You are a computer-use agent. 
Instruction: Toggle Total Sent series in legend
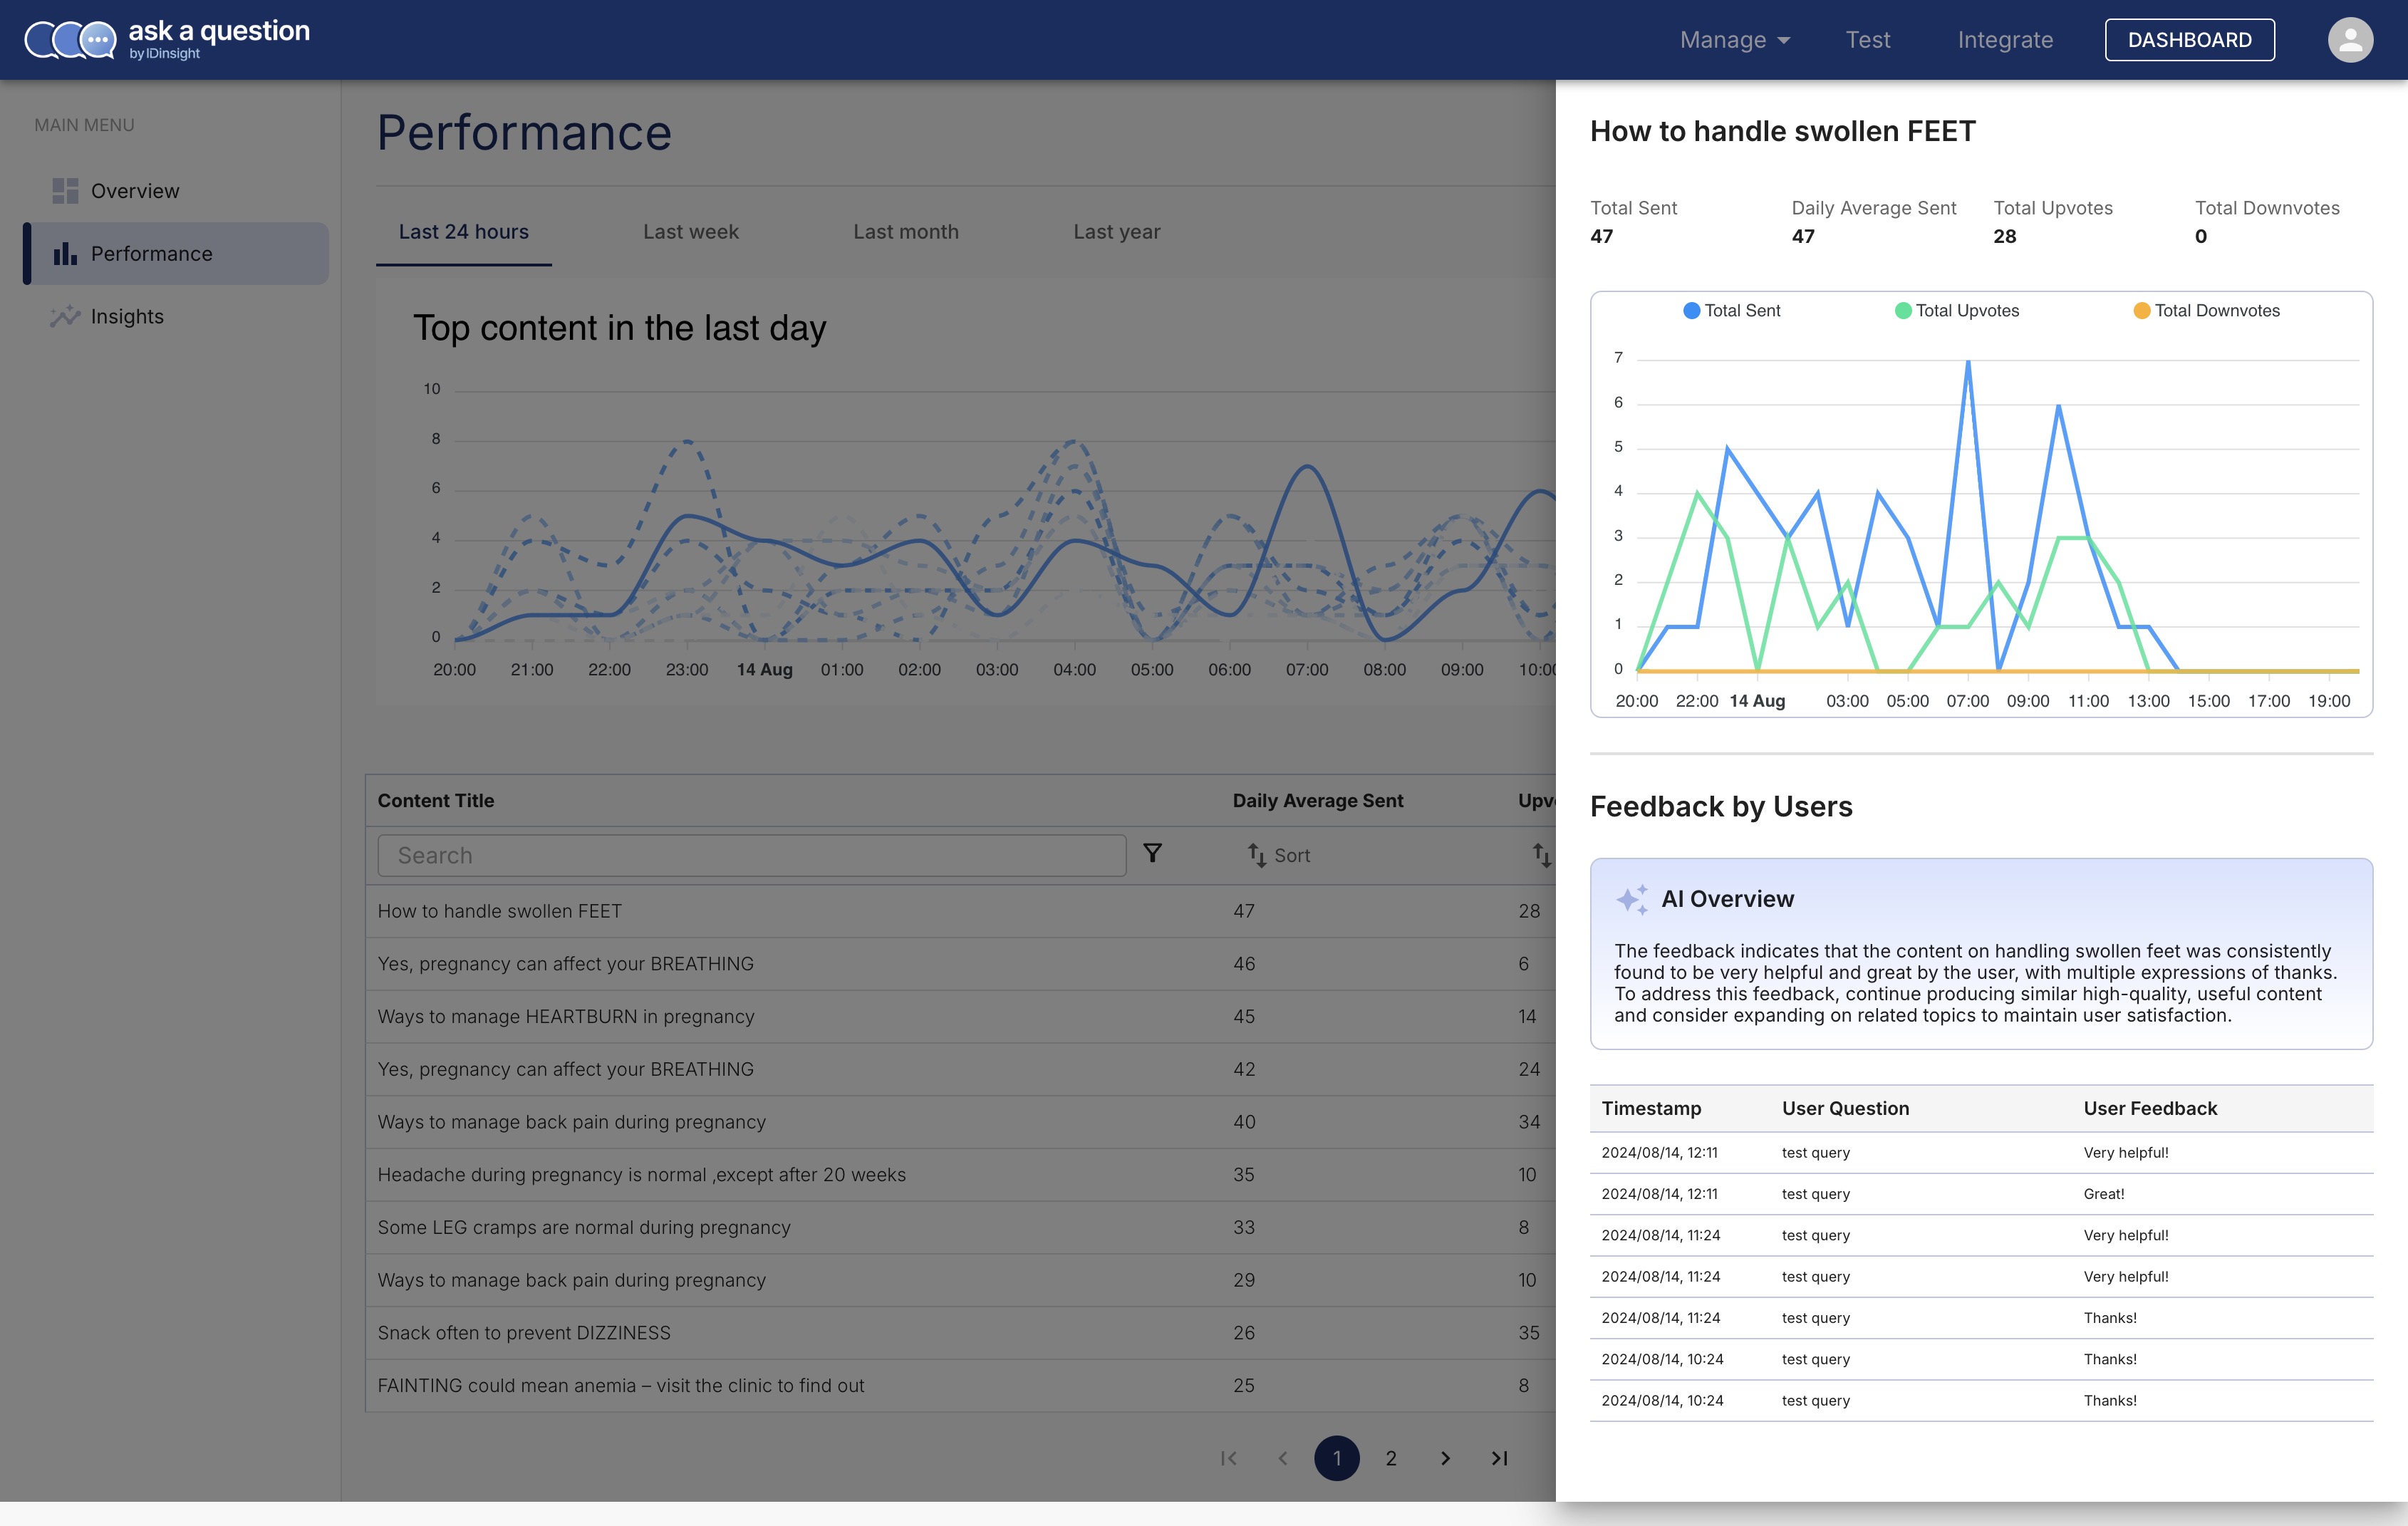(1731, 311)
